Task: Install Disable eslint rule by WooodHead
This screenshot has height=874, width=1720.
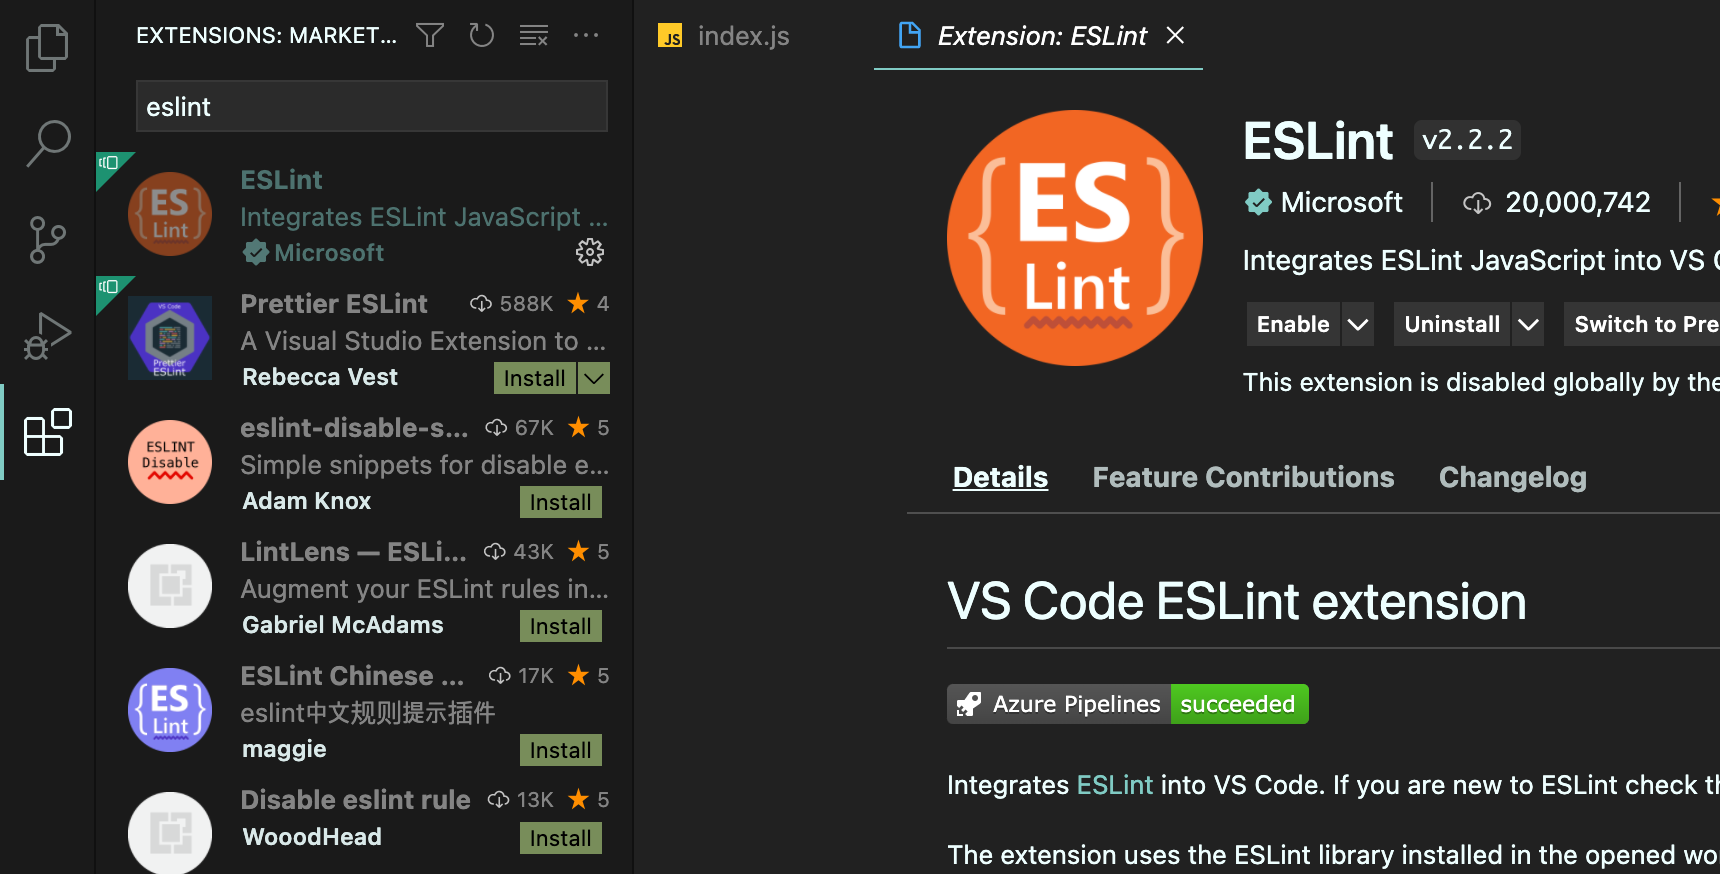Action: pyautogui.click(x=561, y=838)
